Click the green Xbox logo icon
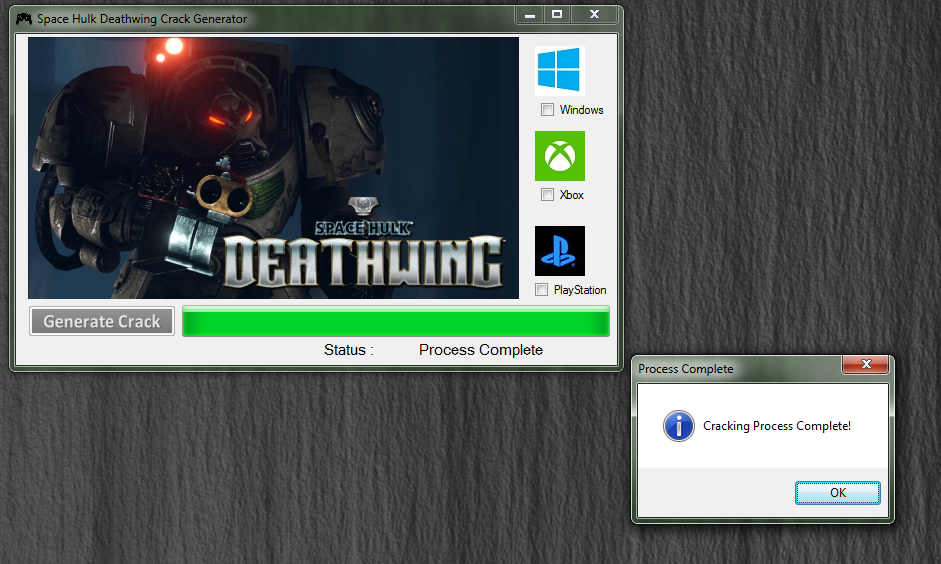941x564 pixels. click(560, 156)
